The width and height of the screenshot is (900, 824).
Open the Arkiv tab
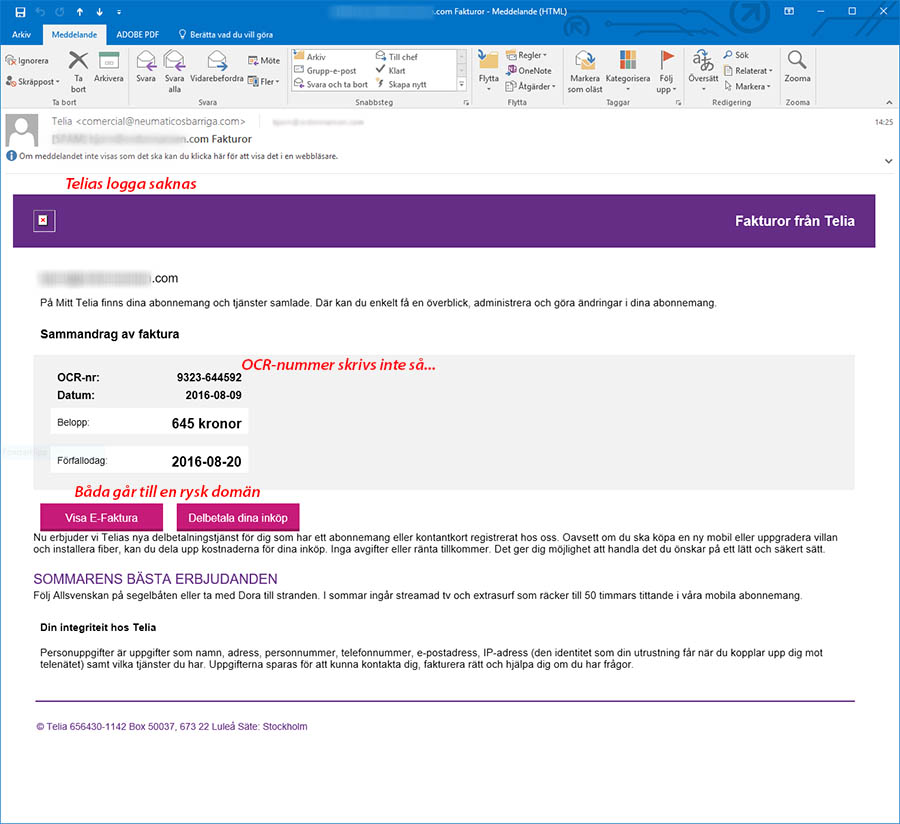pos(21,34)
